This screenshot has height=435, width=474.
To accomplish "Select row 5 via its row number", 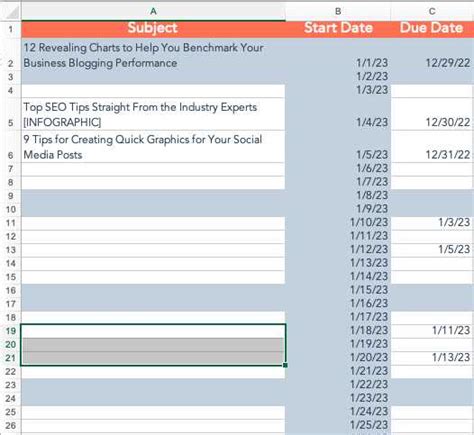I will point(11,114).
